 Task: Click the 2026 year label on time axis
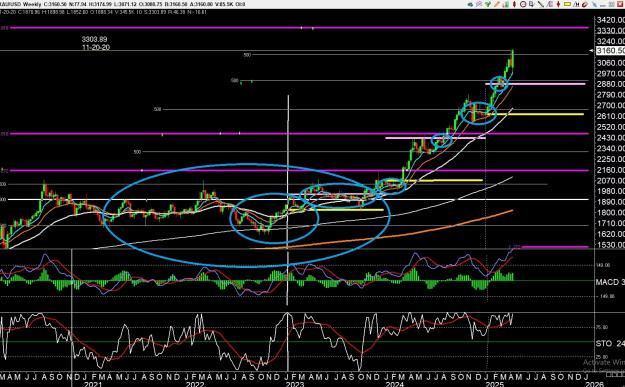[594, 384]
